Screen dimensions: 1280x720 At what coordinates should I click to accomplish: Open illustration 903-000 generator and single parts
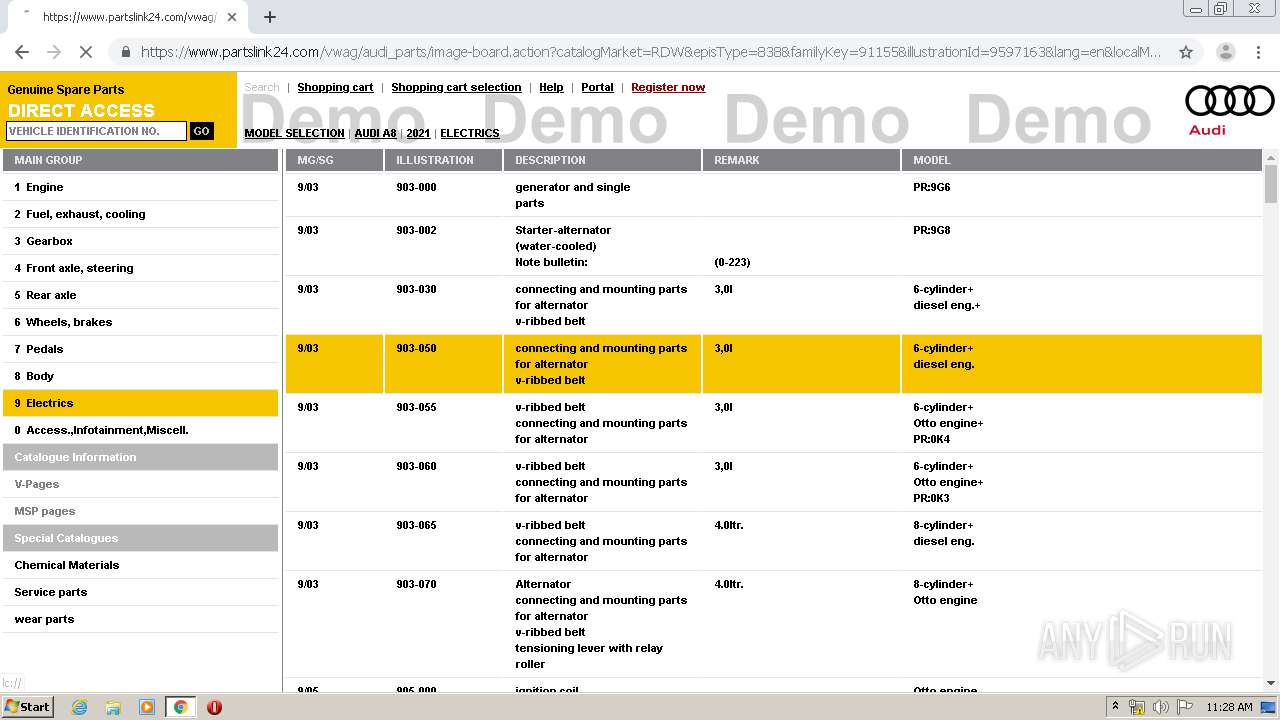tap(773, 195)
